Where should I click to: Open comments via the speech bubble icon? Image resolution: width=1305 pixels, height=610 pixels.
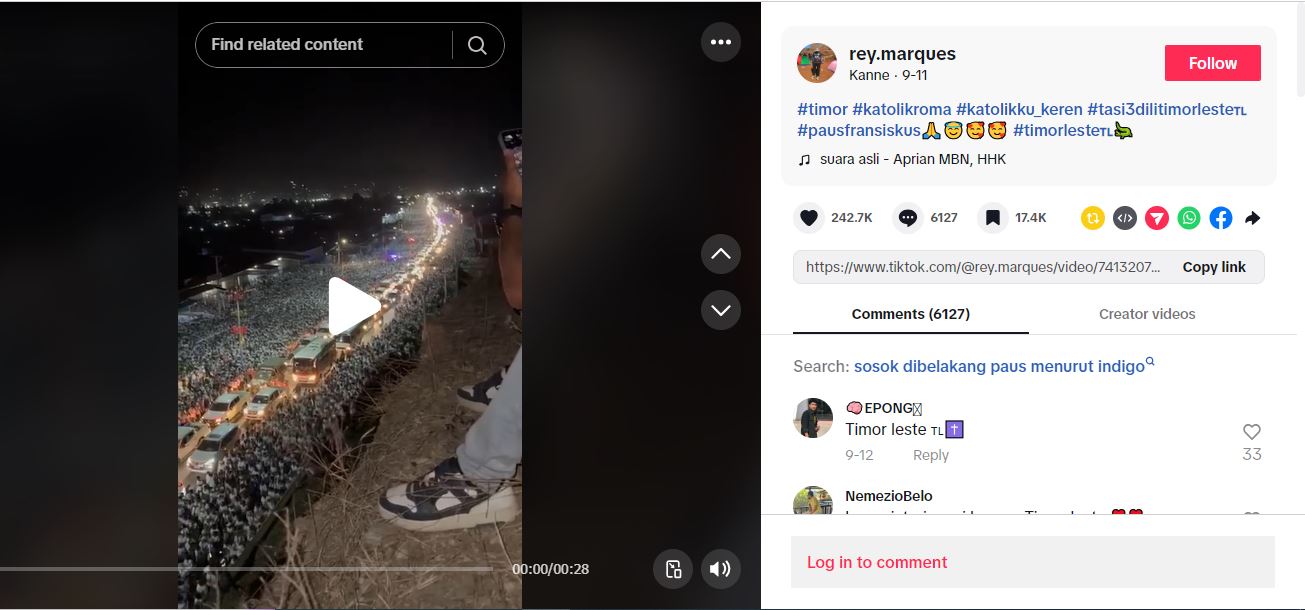tap(907, 218)
